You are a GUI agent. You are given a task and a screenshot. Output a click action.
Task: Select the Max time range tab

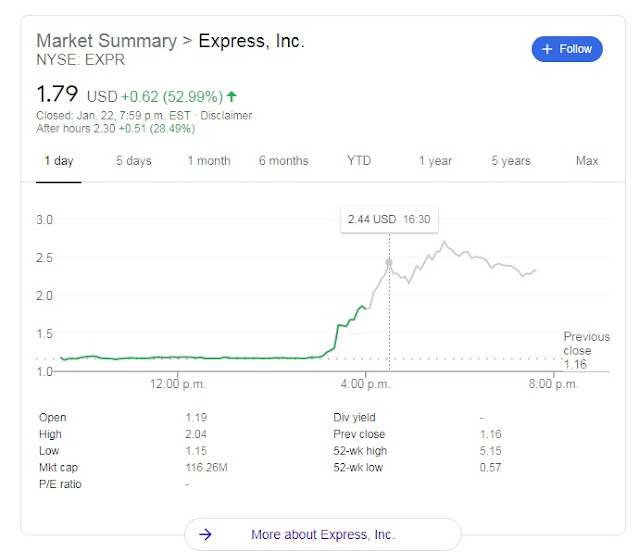pos(587,161)
